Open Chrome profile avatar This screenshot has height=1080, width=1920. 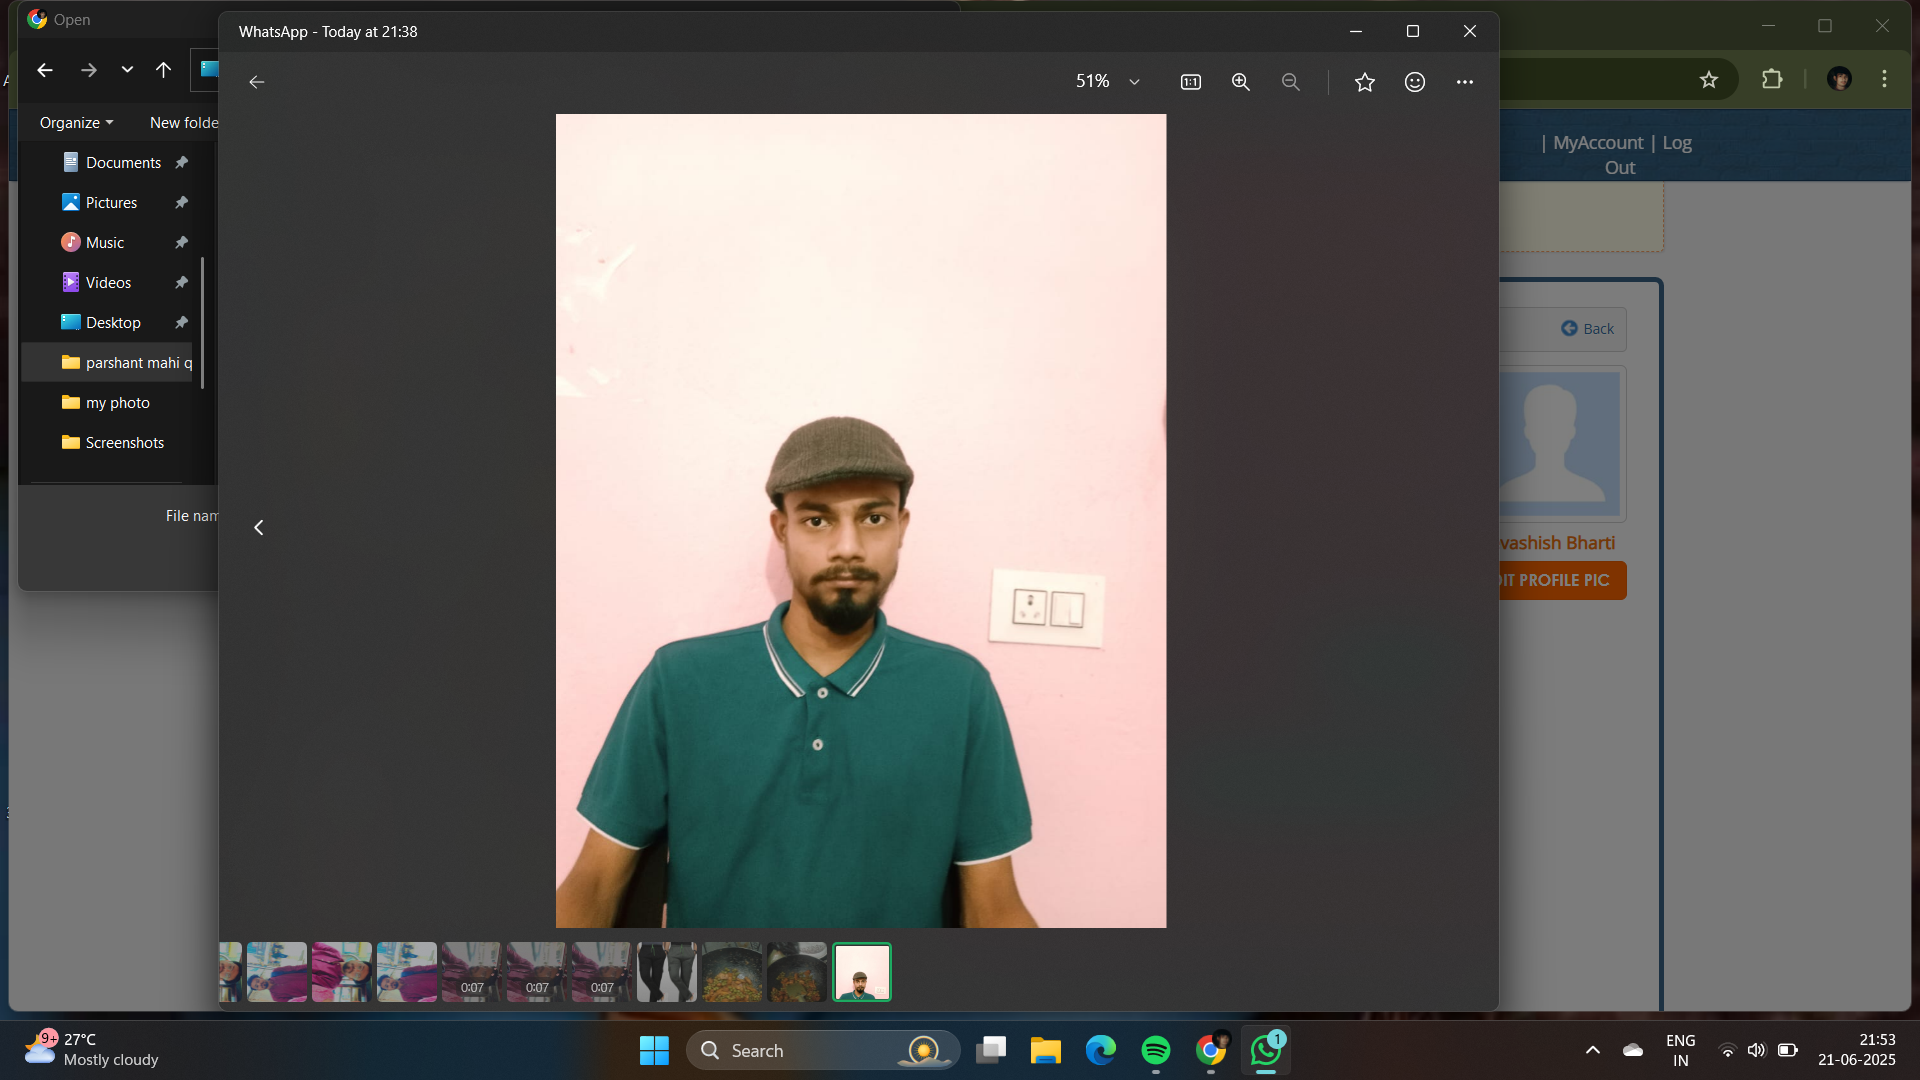[x=1840, y=79]
